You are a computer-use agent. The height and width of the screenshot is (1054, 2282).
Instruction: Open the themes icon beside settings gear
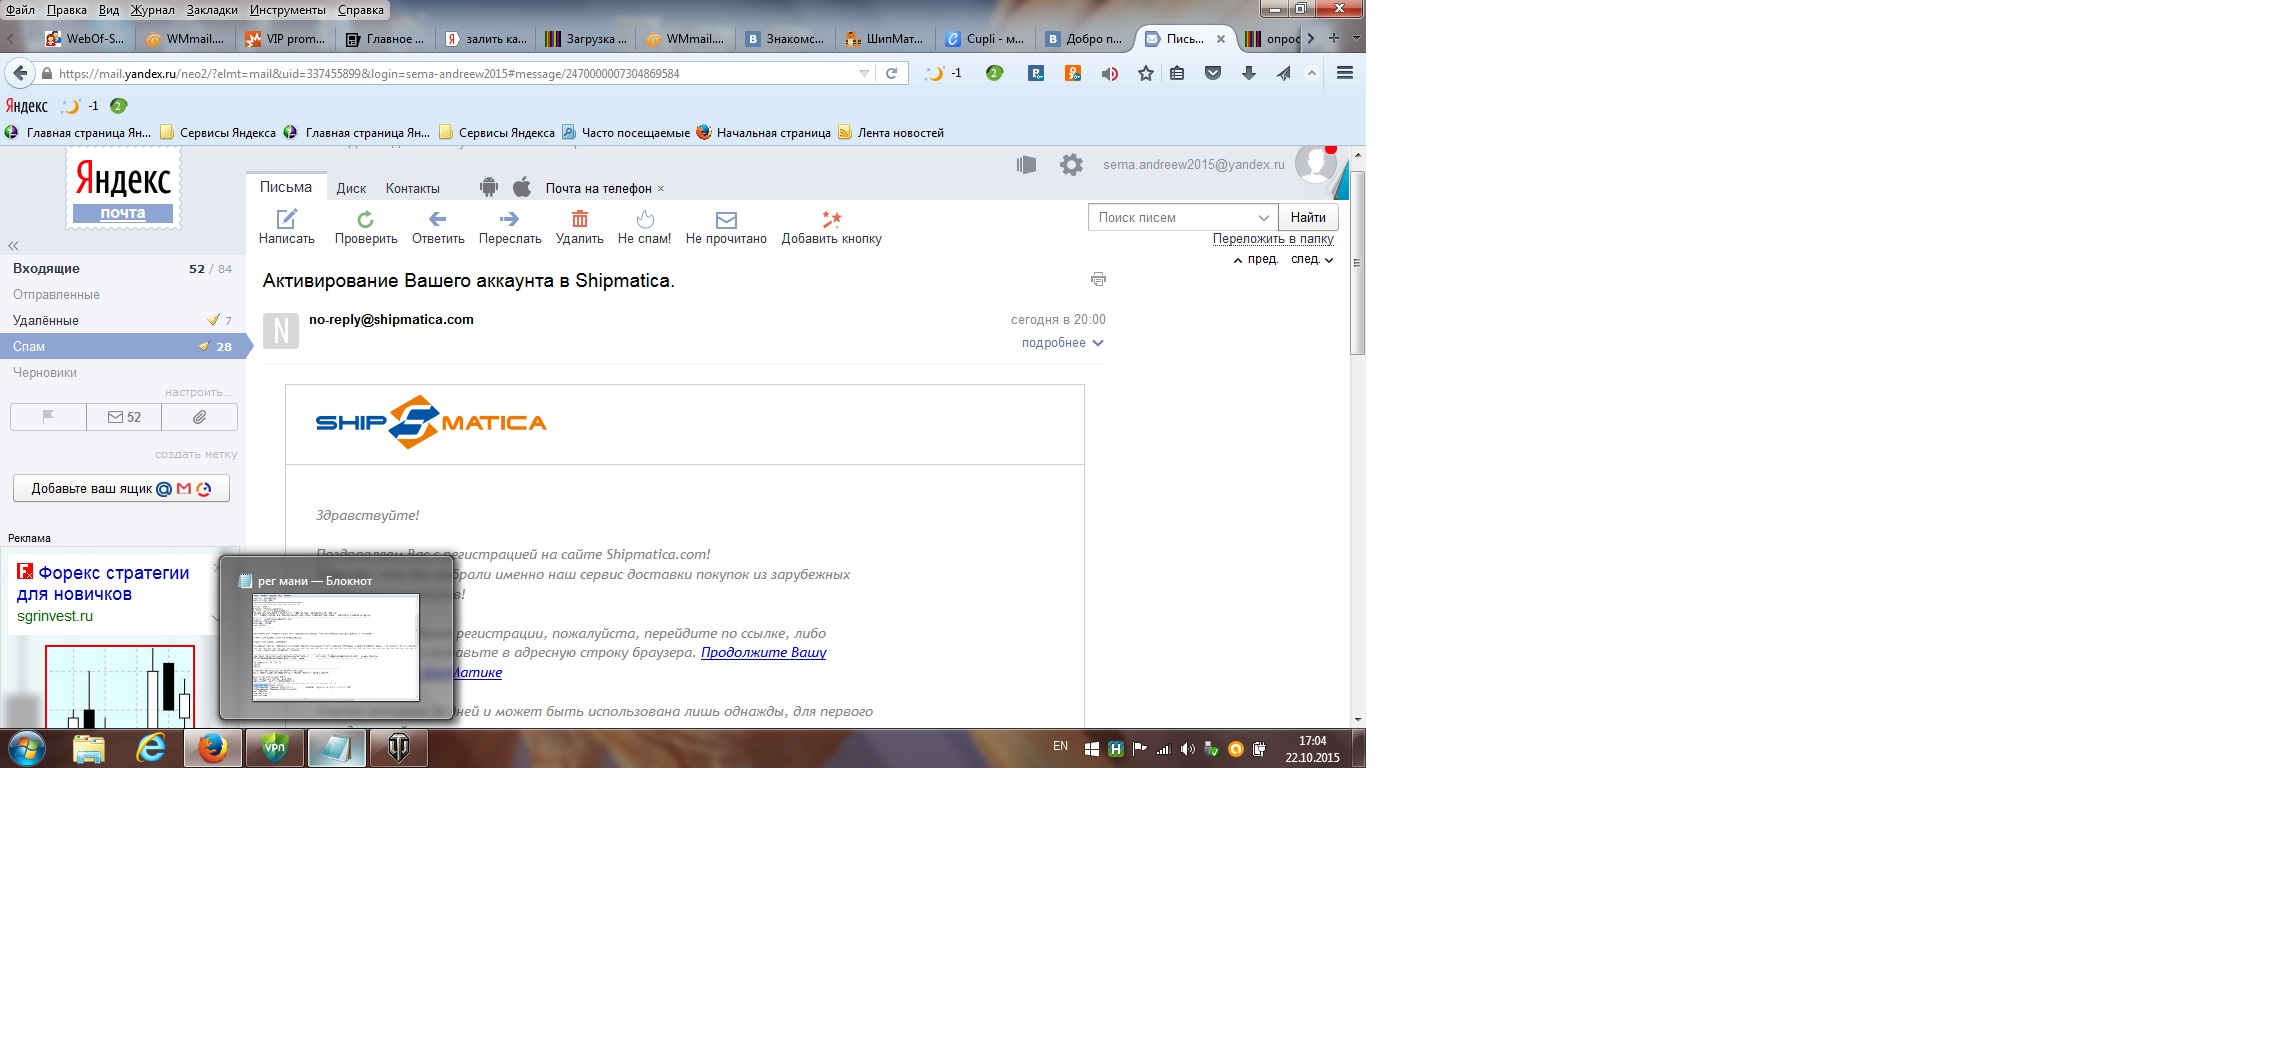coord(1026,165)
